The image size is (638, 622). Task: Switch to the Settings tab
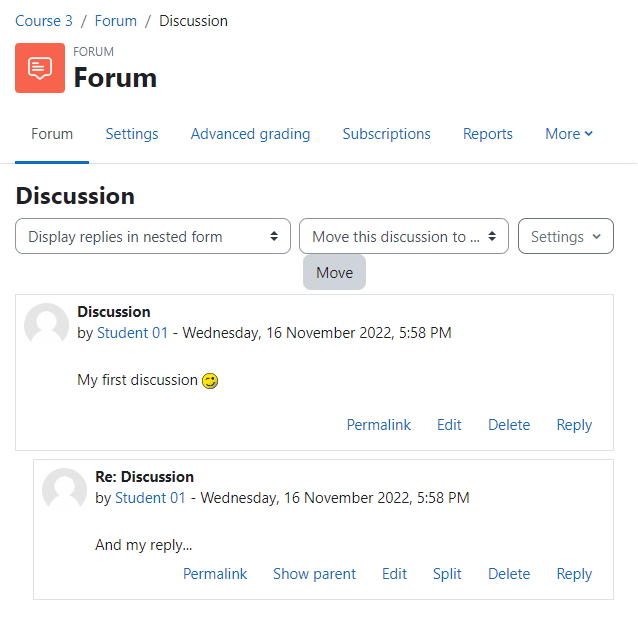point(132,134)
